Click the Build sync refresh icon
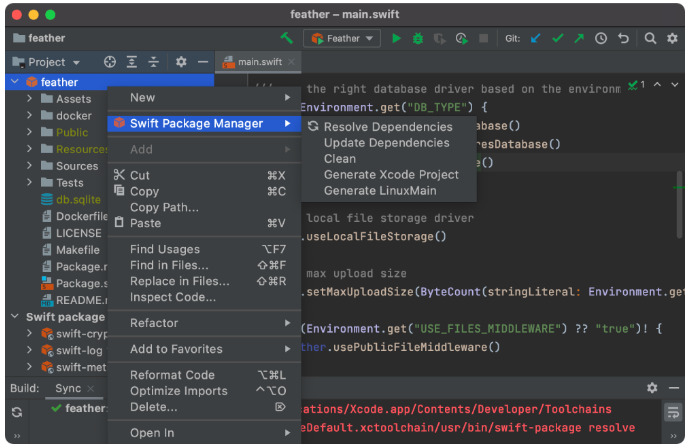Viewport: 692px width, 448px height. click(x=17, y=412)
